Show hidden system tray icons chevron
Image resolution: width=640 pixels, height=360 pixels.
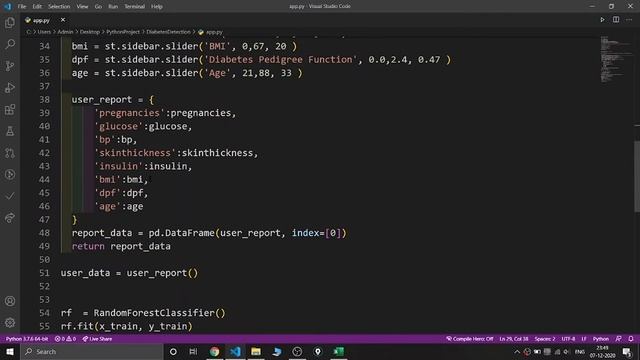(517, 351)
